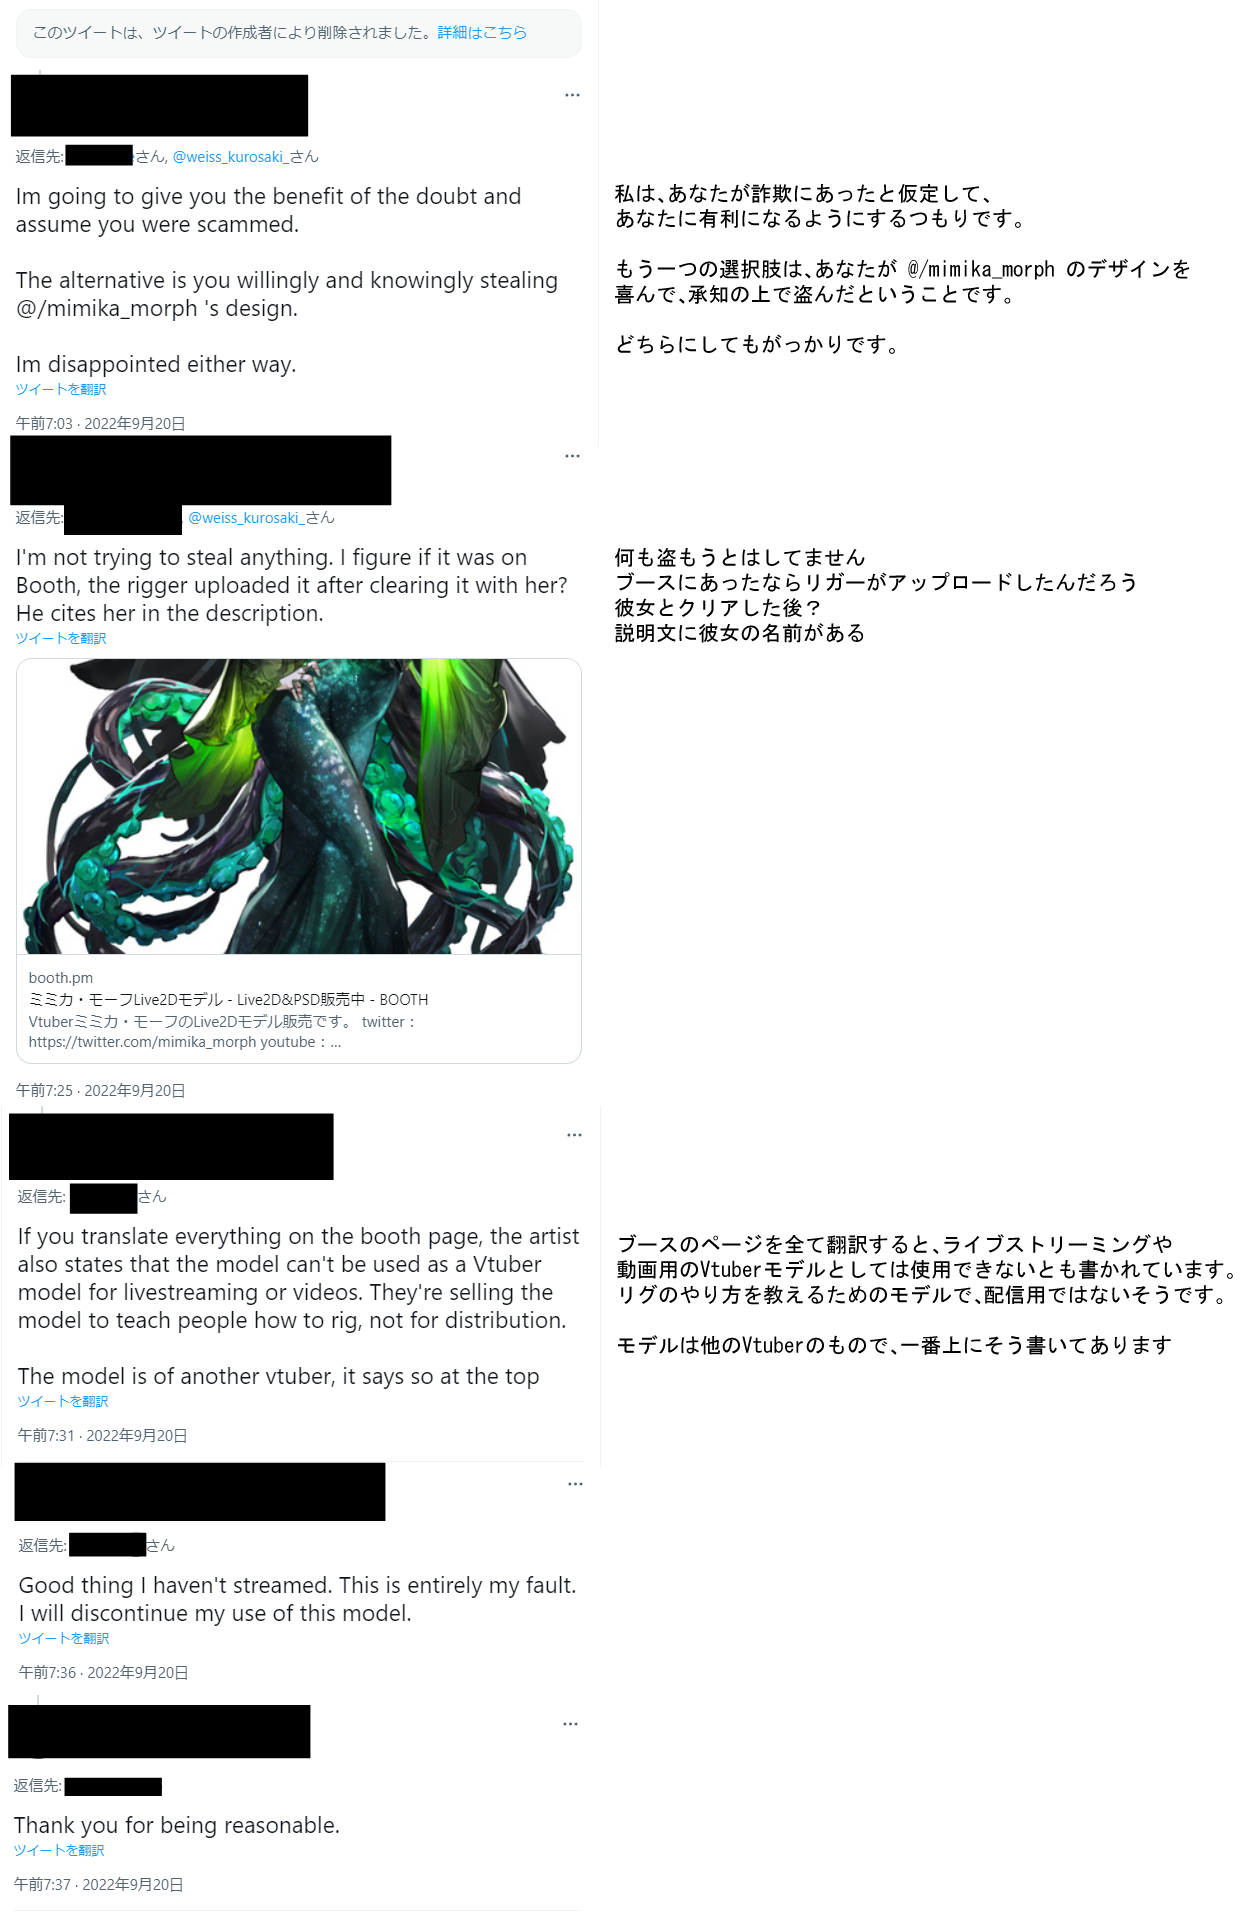
Task: Open more options on the 7:03 tweet
Action: [572, 95]
